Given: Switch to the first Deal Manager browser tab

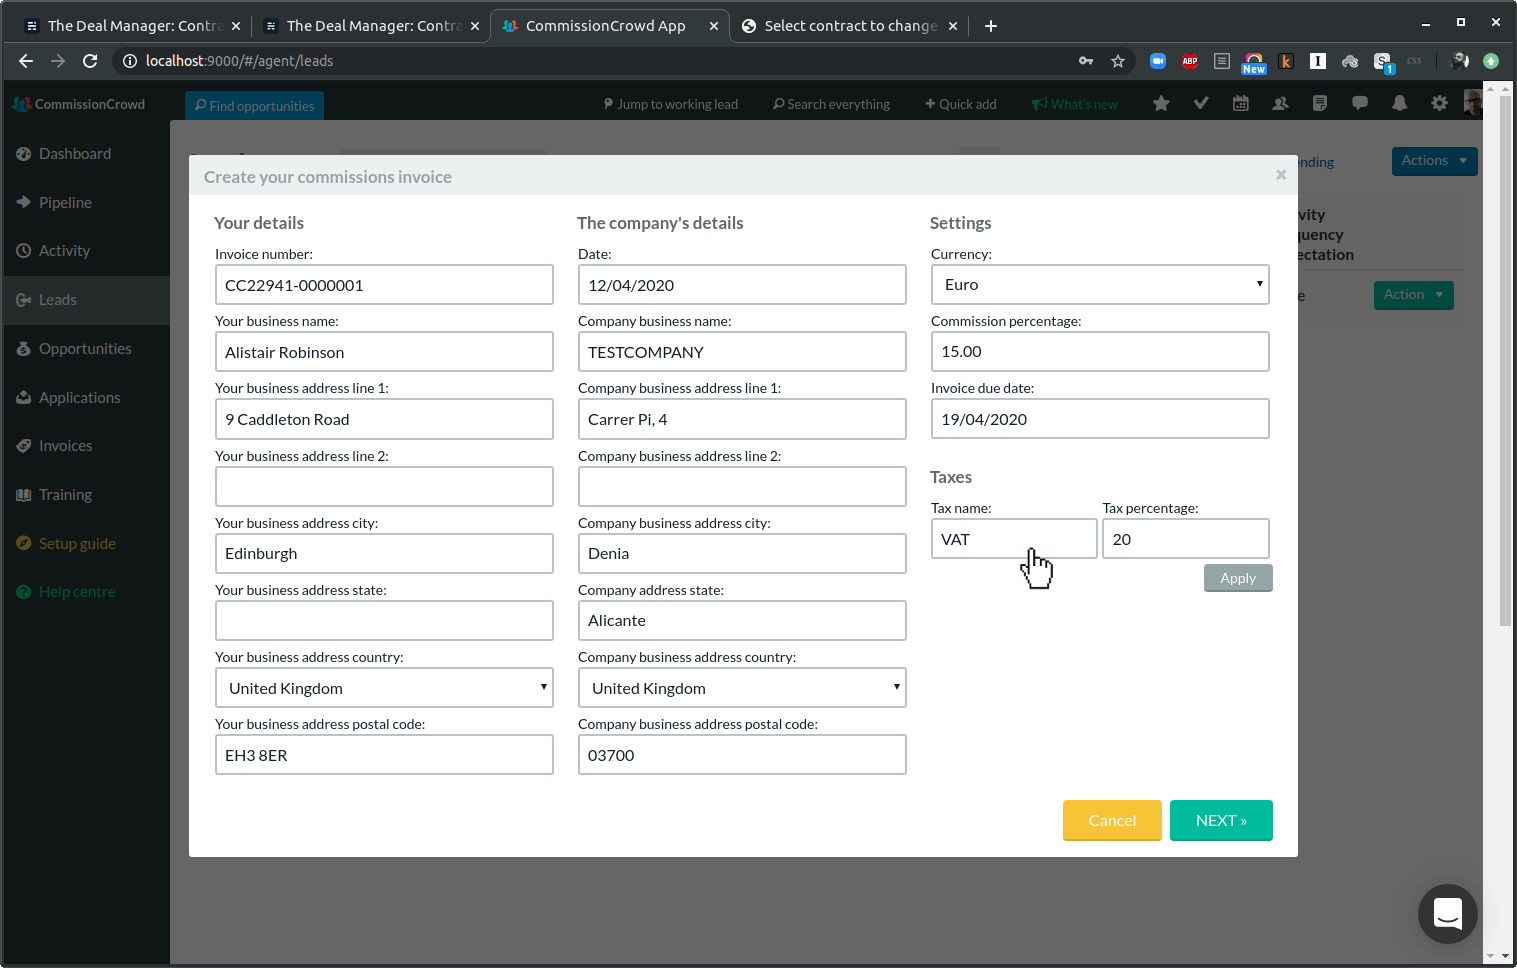Looking at the screenshot, I should [x=132, y=26].
